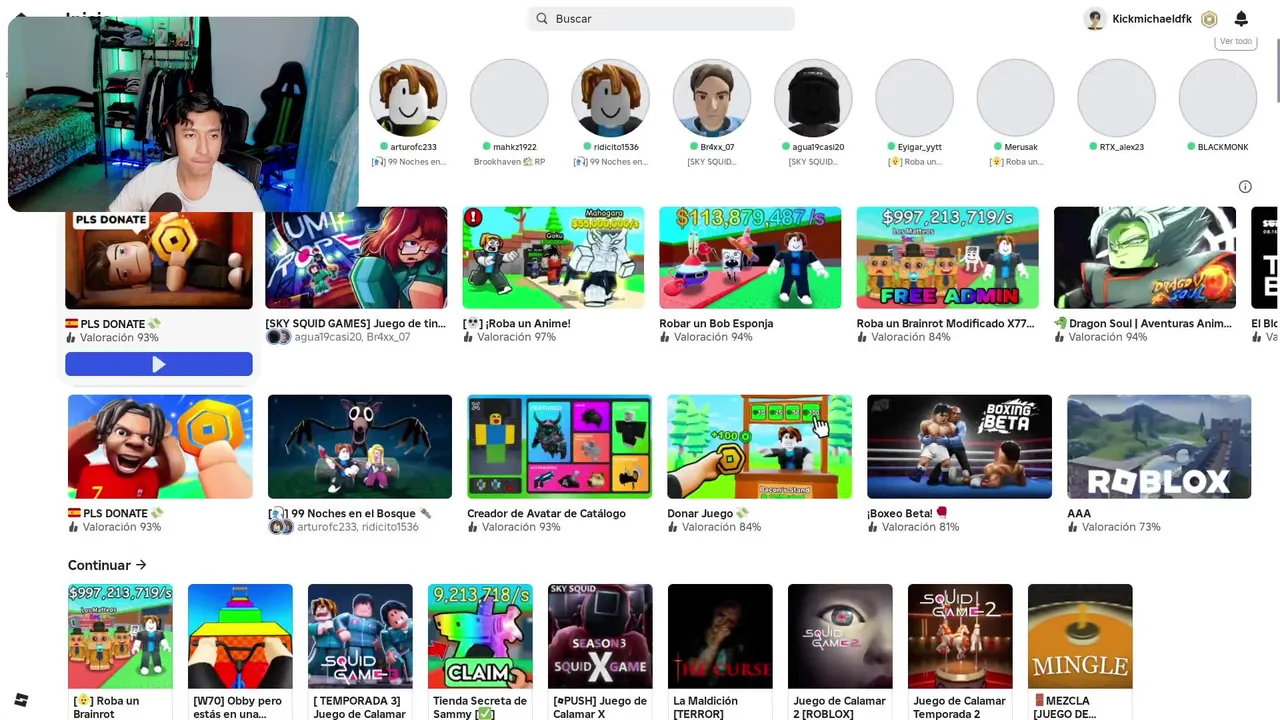Open the notifications bell icon

click(x=1241, y=19)
